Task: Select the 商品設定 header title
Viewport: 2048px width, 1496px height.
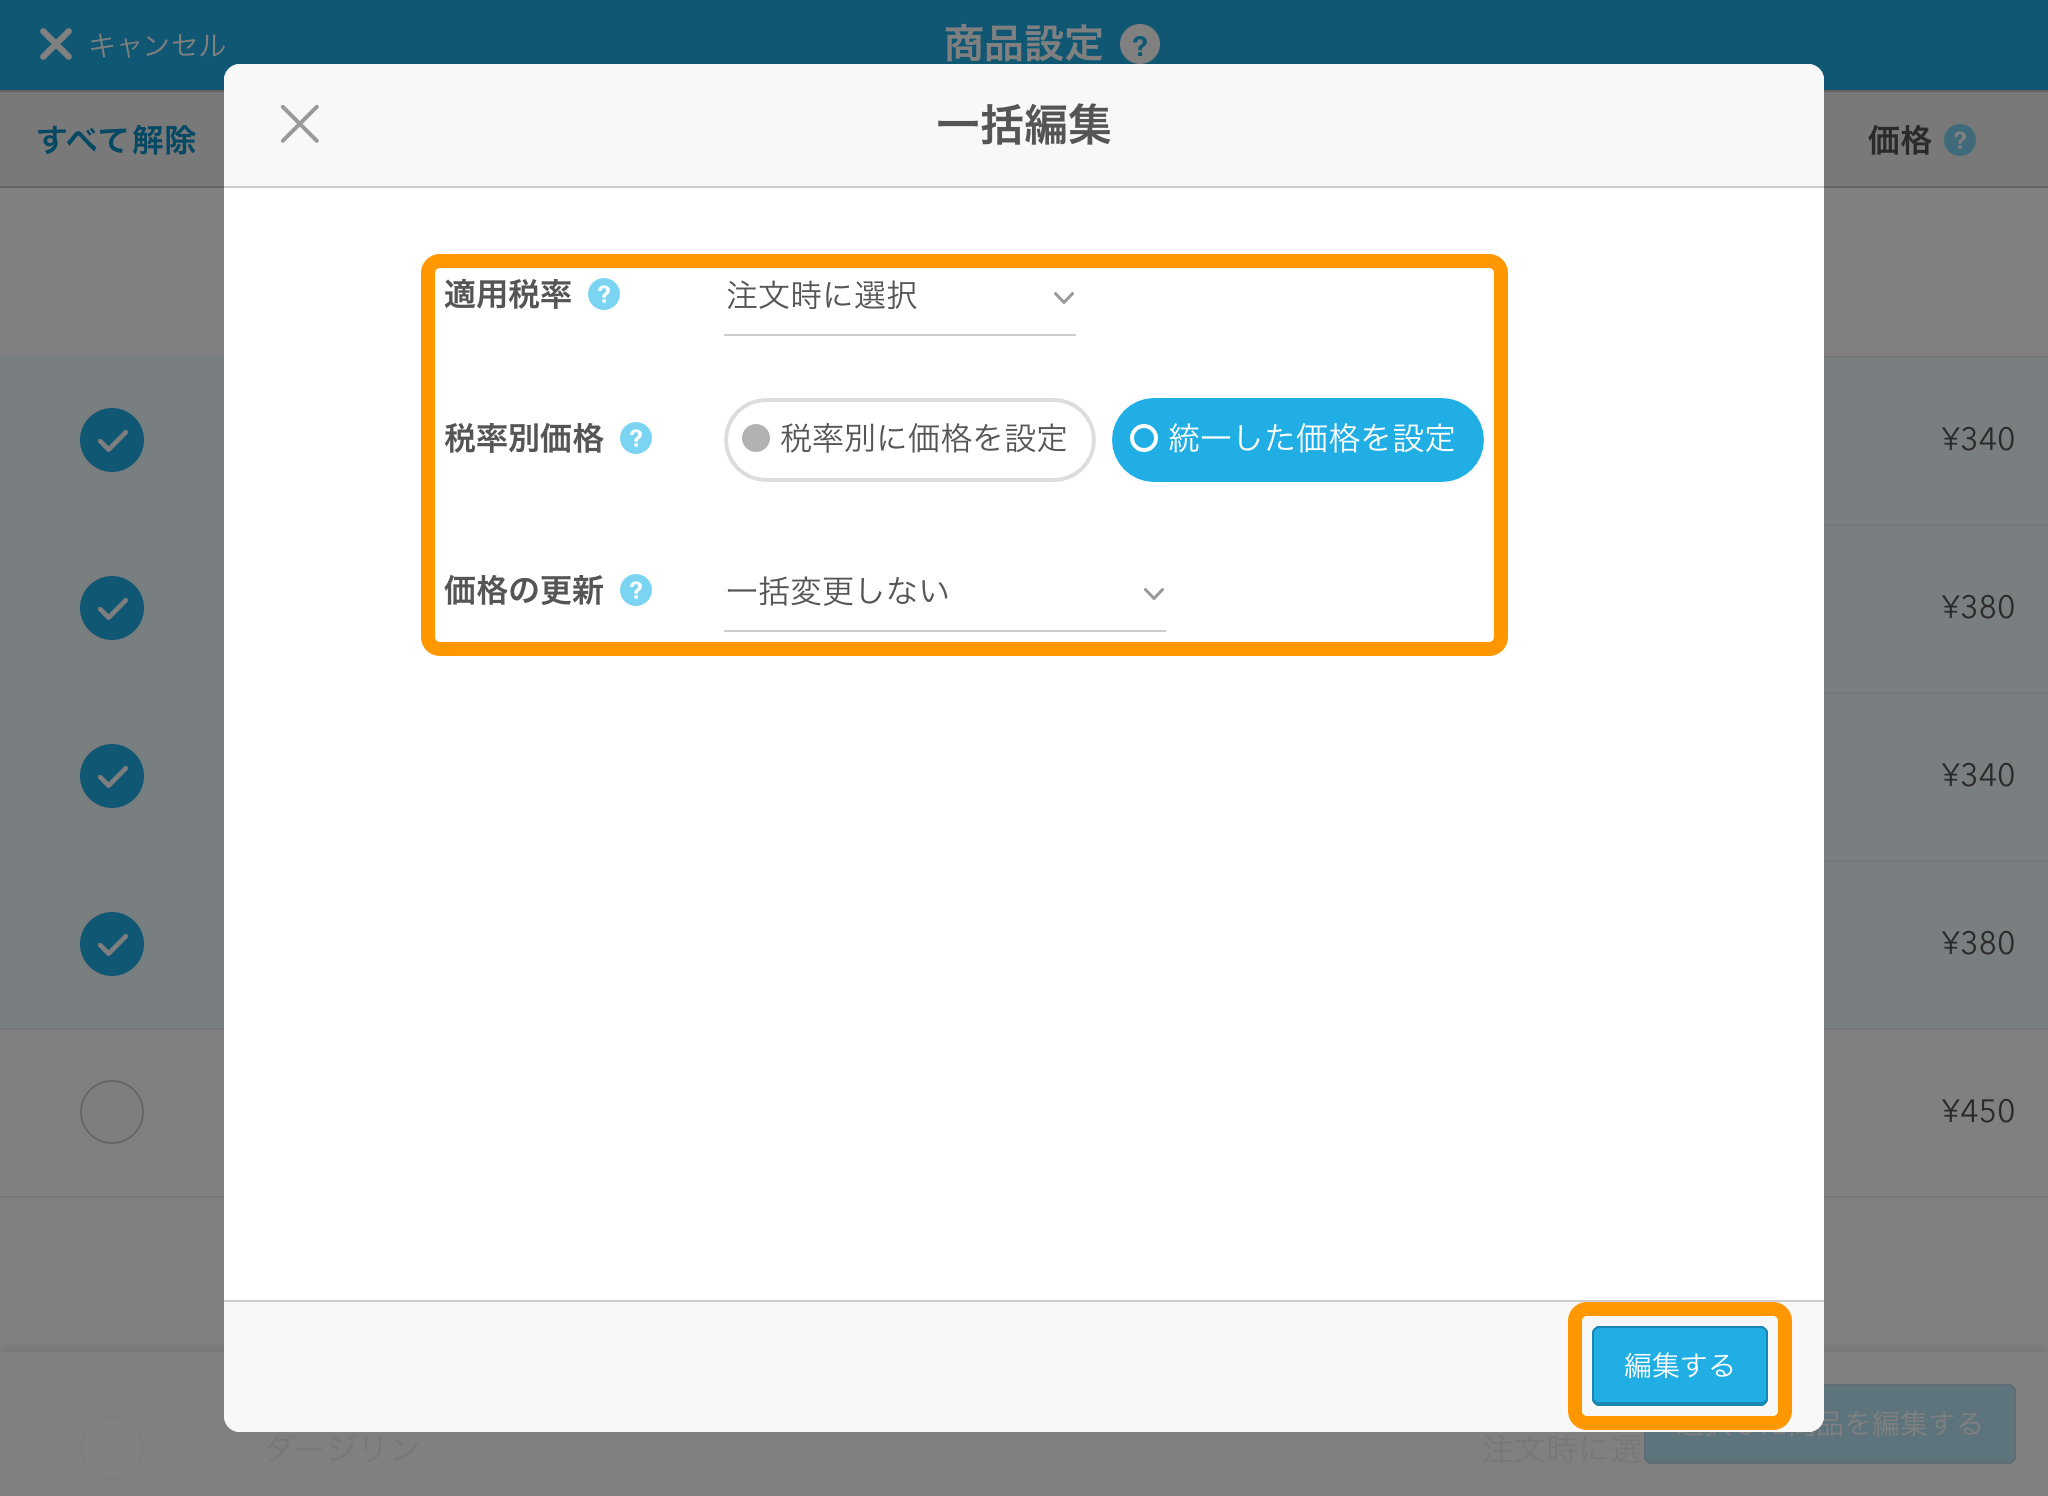Action: tap(1022, 41)
